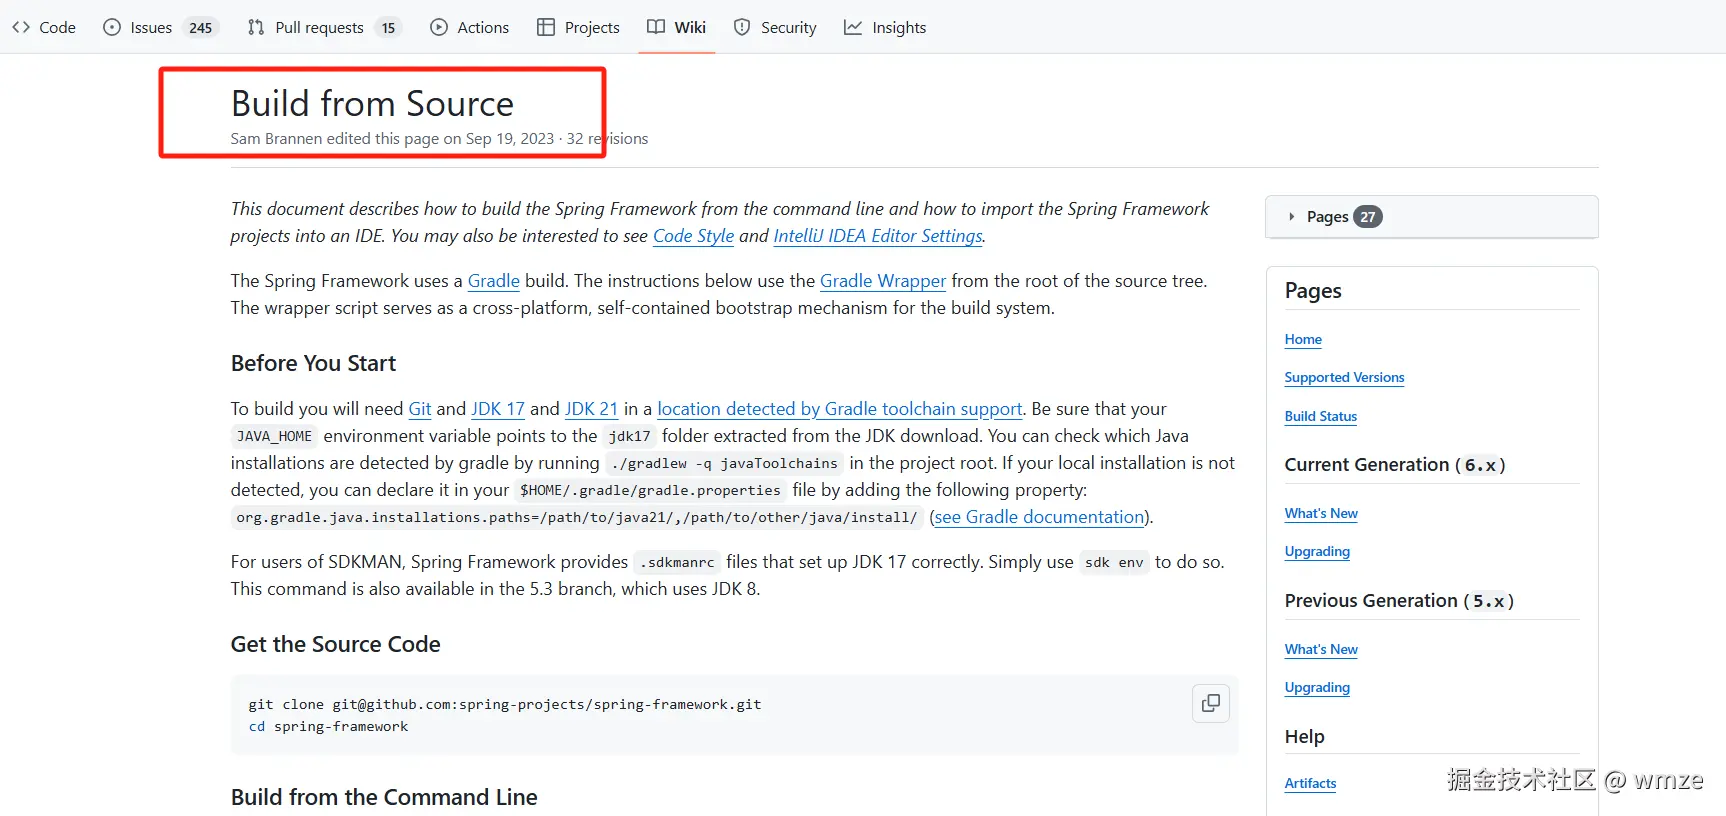Viewport: 1726px width, 816px height.
Task: Click the git clone command line text
Action: click(505, 704)
